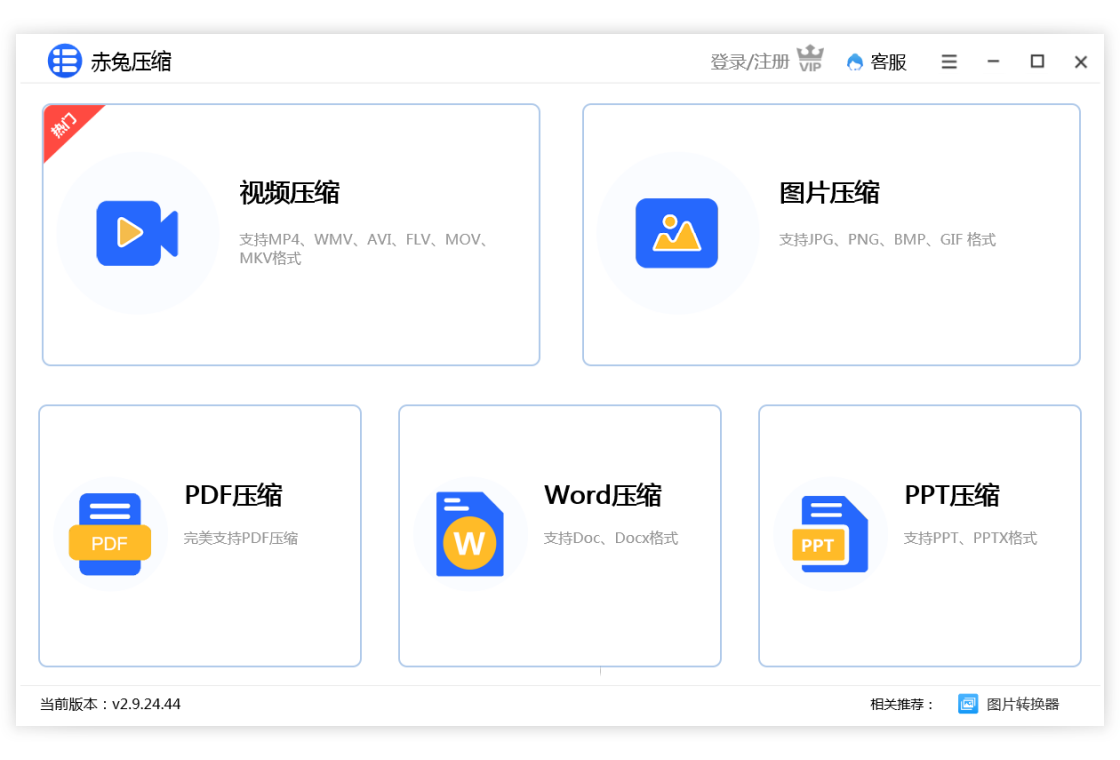The image size is (1120, 760).
Task: Click the 客服 customer service icon
Action: (x=854, y=62)
